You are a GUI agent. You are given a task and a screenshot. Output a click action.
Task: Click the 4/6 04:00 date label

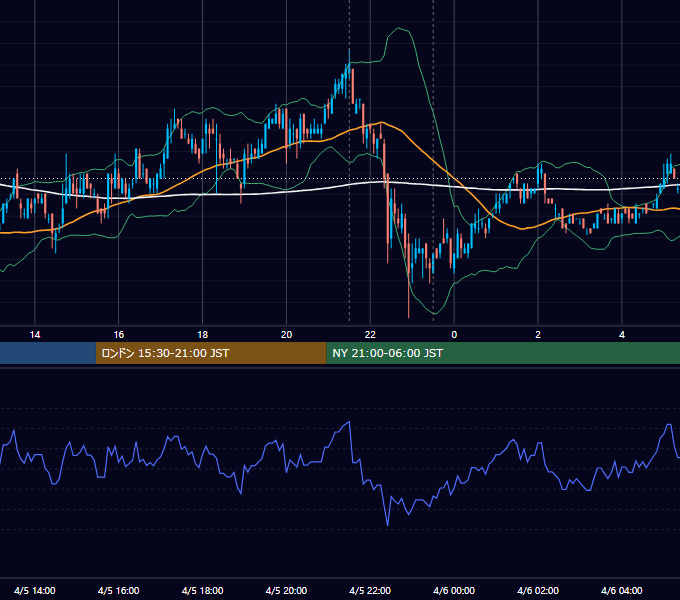pyautogui.click(x=622, y=590)
